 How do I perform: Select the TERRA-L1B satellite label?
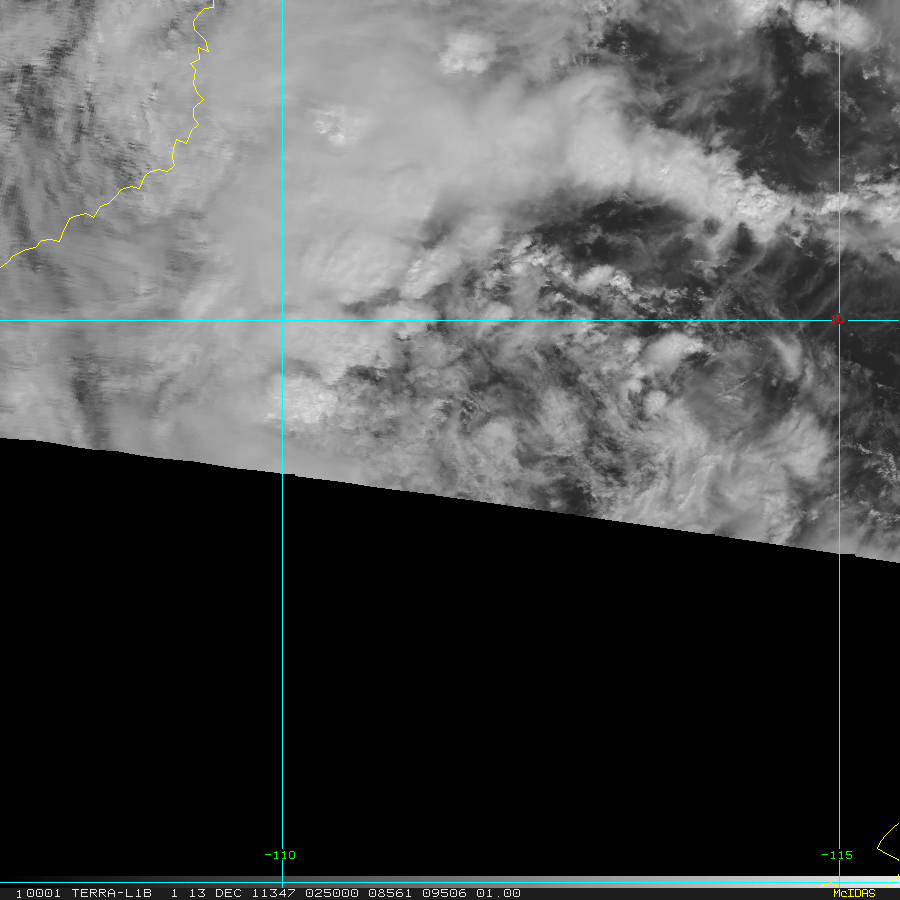pos(111,893)
